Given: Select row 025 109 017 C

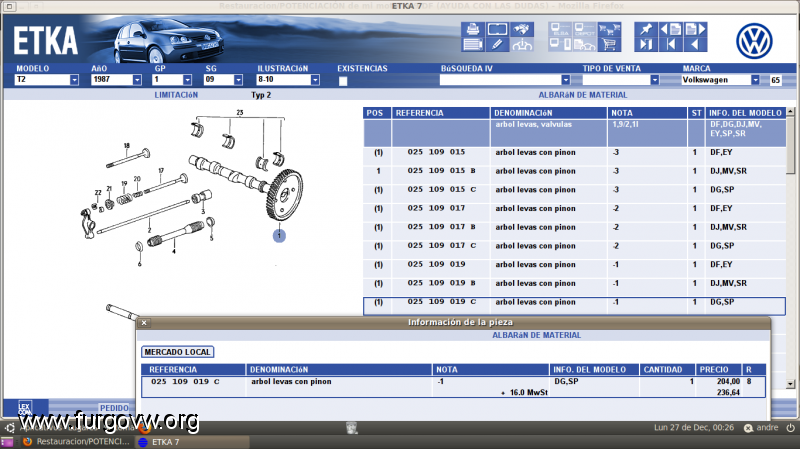Looking at the screenshot, I should pyautogui.click(x=574, y=246).
